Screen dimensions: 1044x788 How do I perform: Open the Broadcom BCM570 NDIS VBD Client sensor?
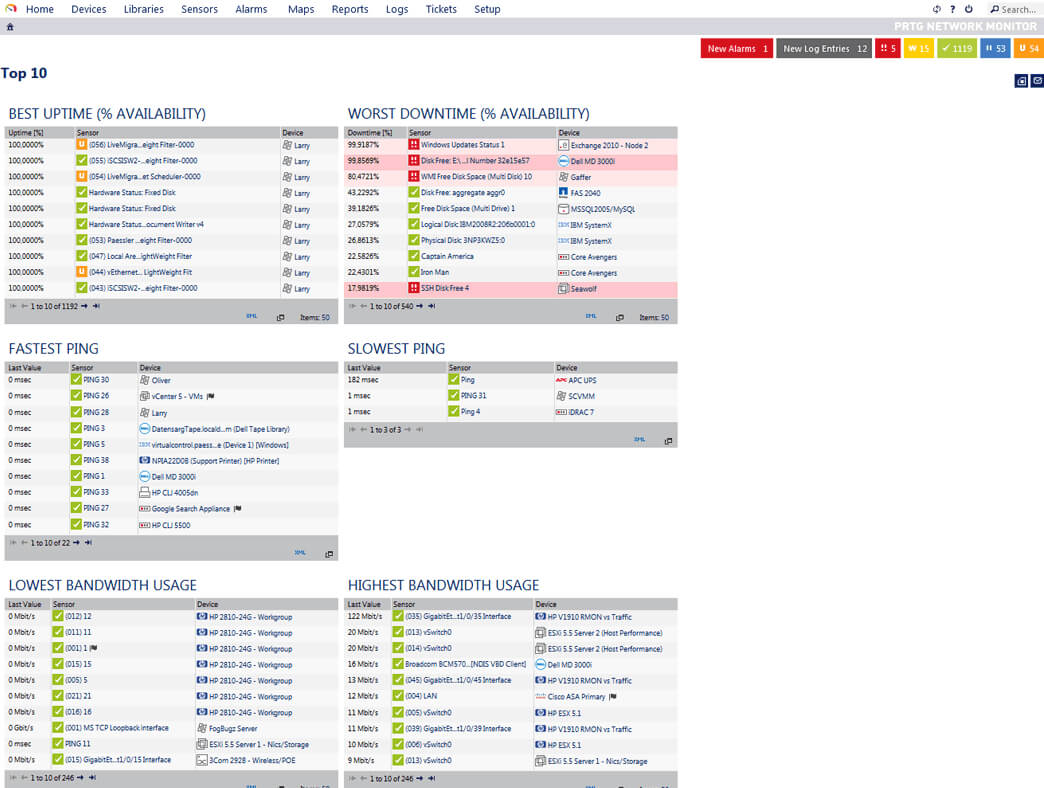click(465, 664)
